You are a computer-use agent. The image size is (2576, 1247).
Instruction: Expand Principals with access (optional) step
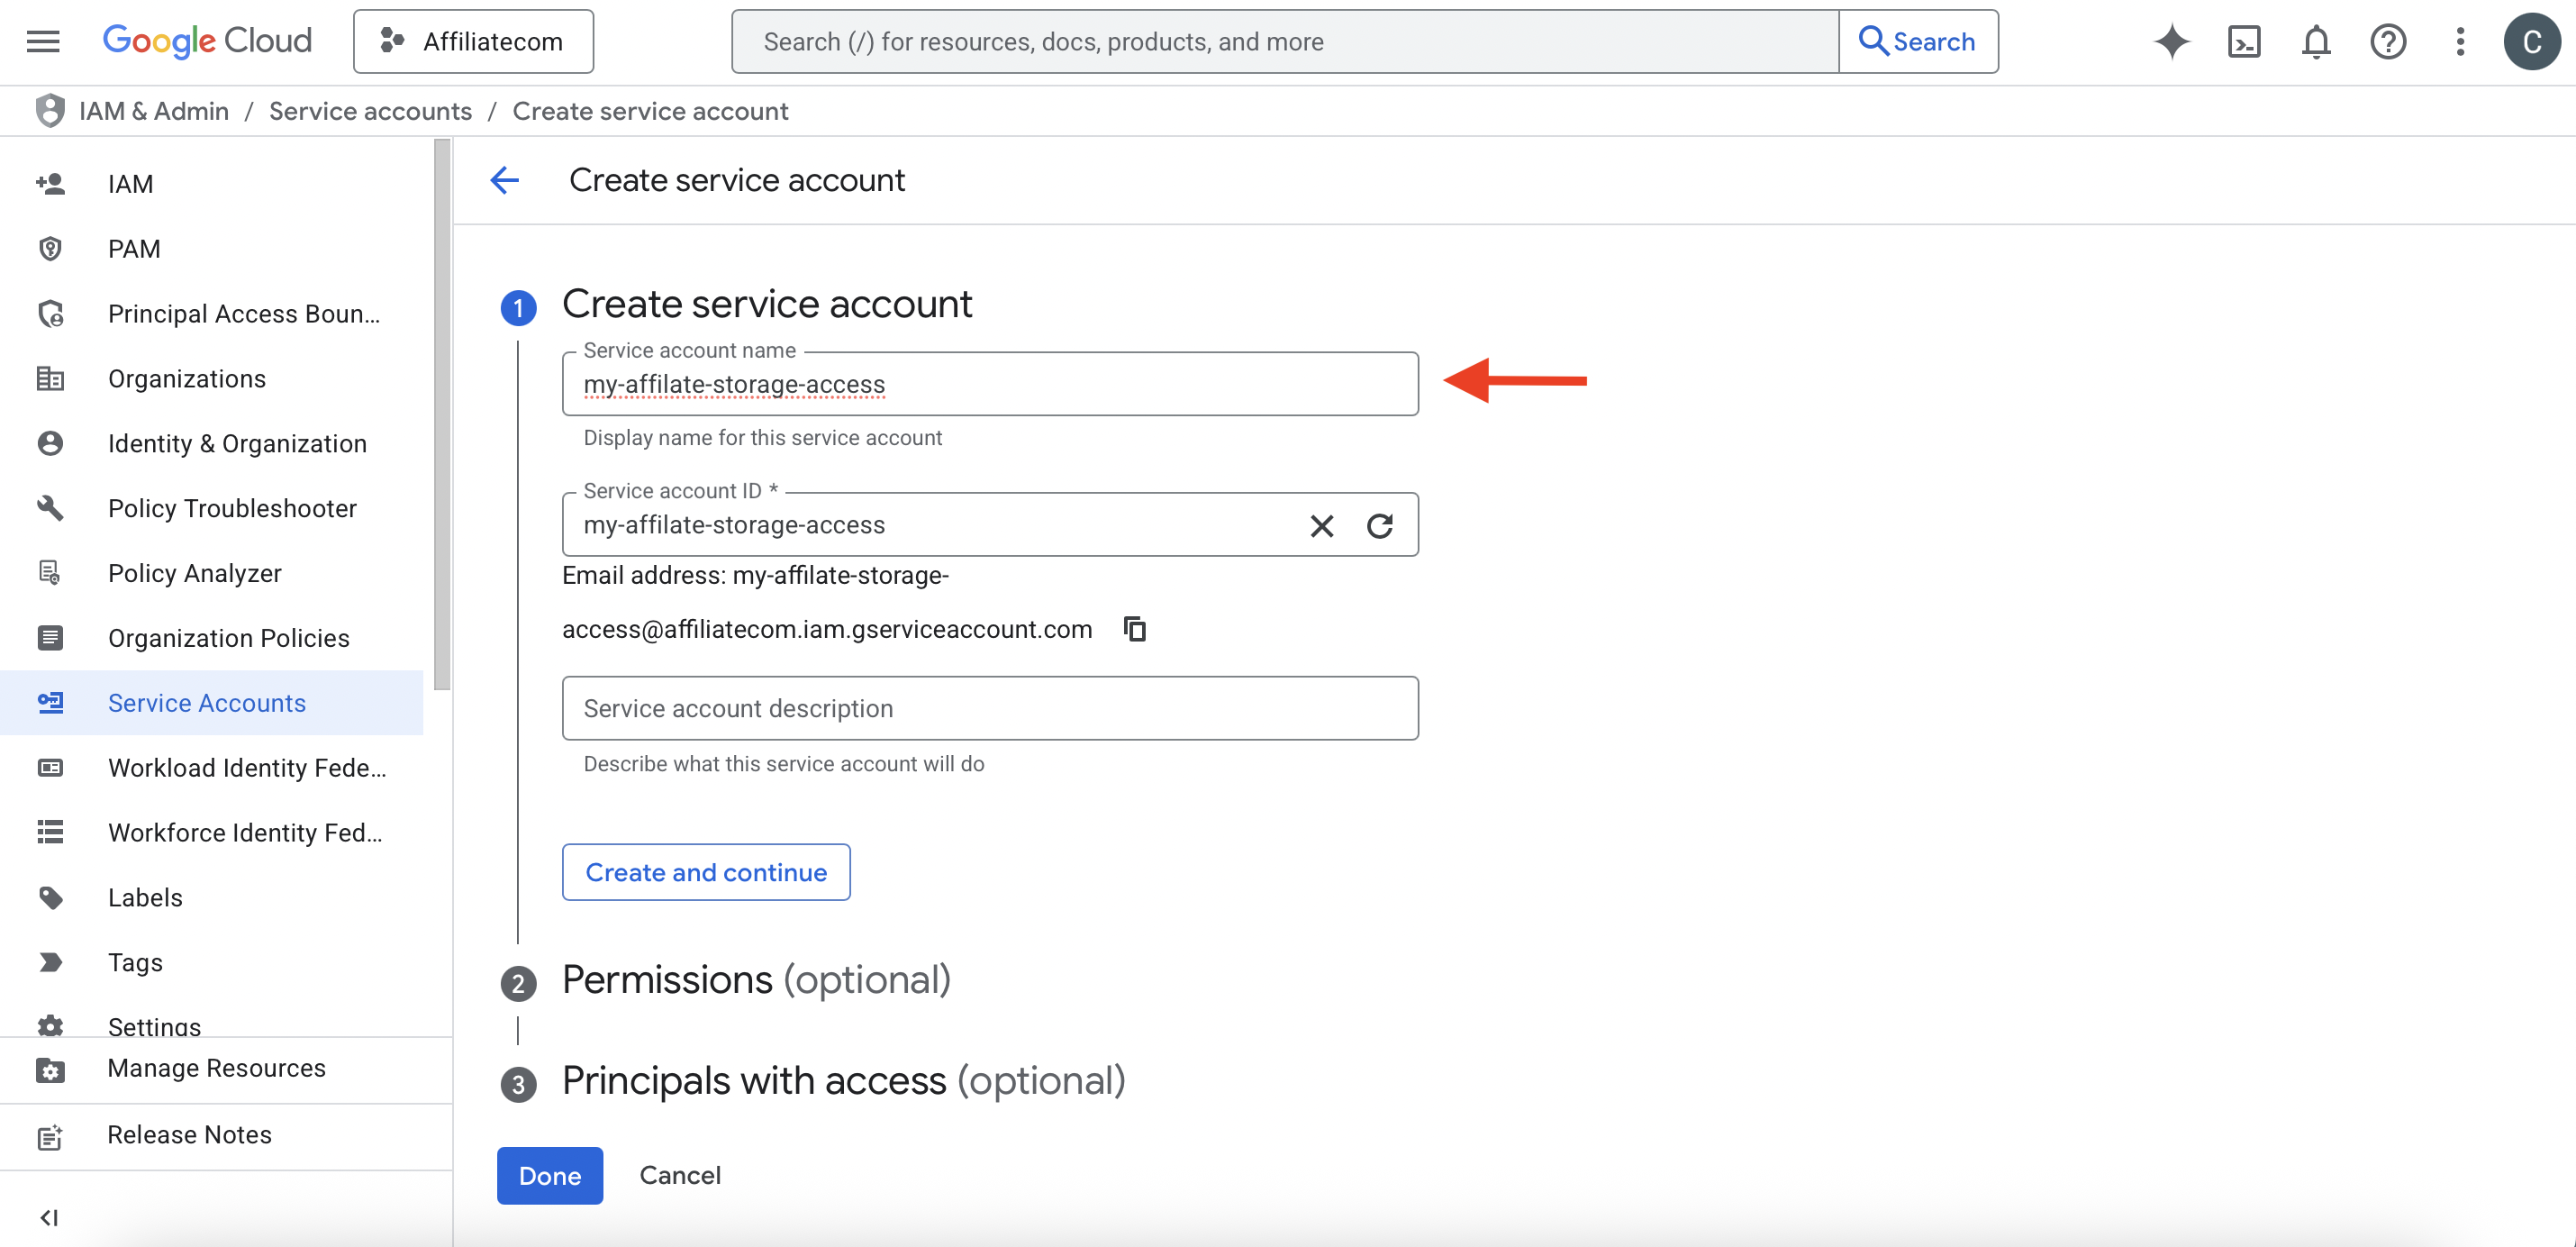pyautogui.click(x=844, y=1081)
